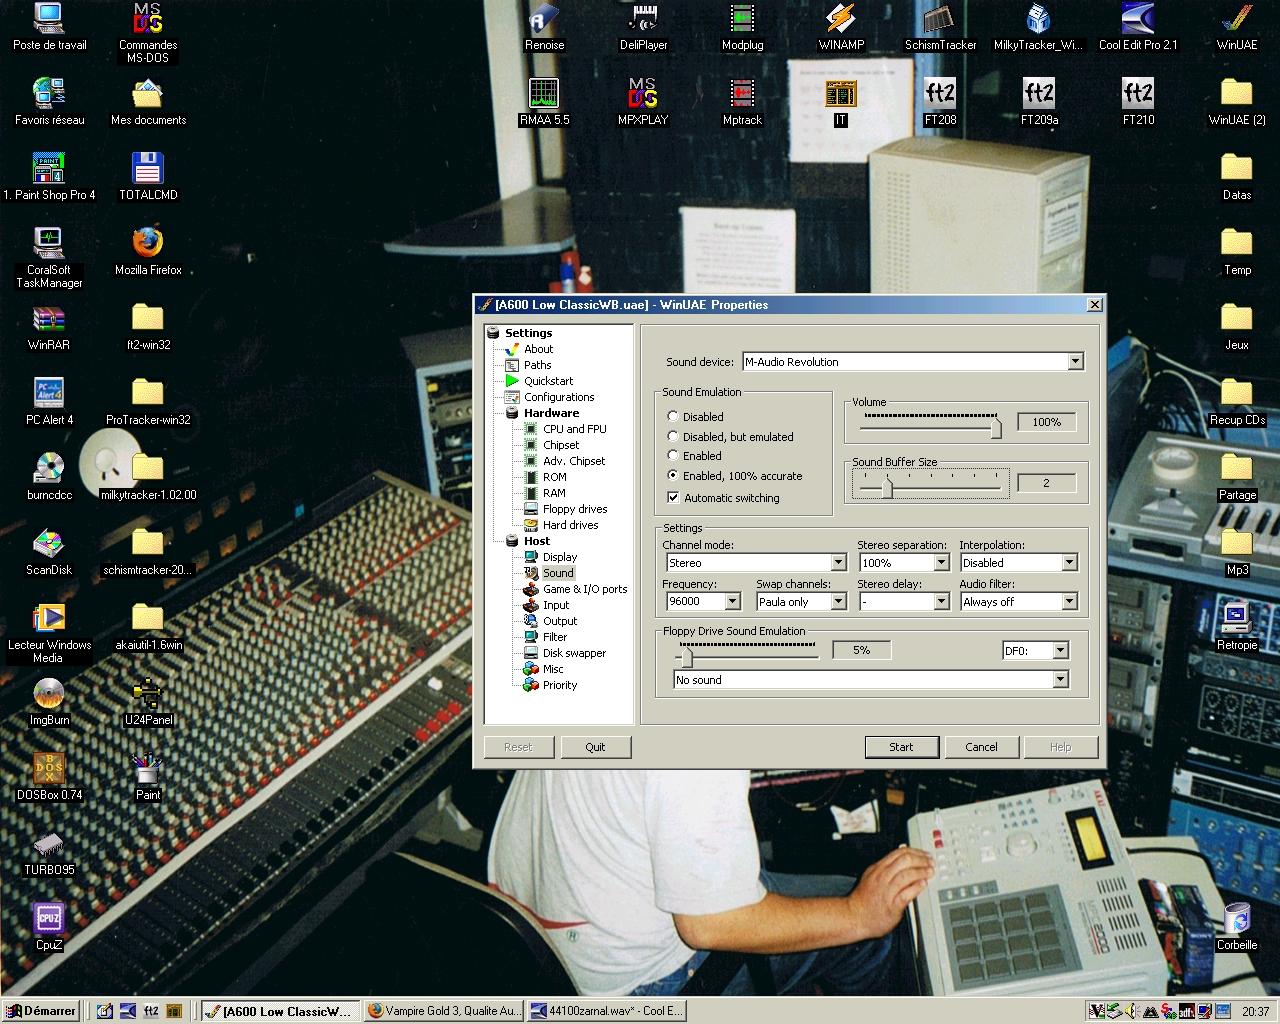
Task: Open the Modplug desktop icon
Action: (x=742, y=26)
